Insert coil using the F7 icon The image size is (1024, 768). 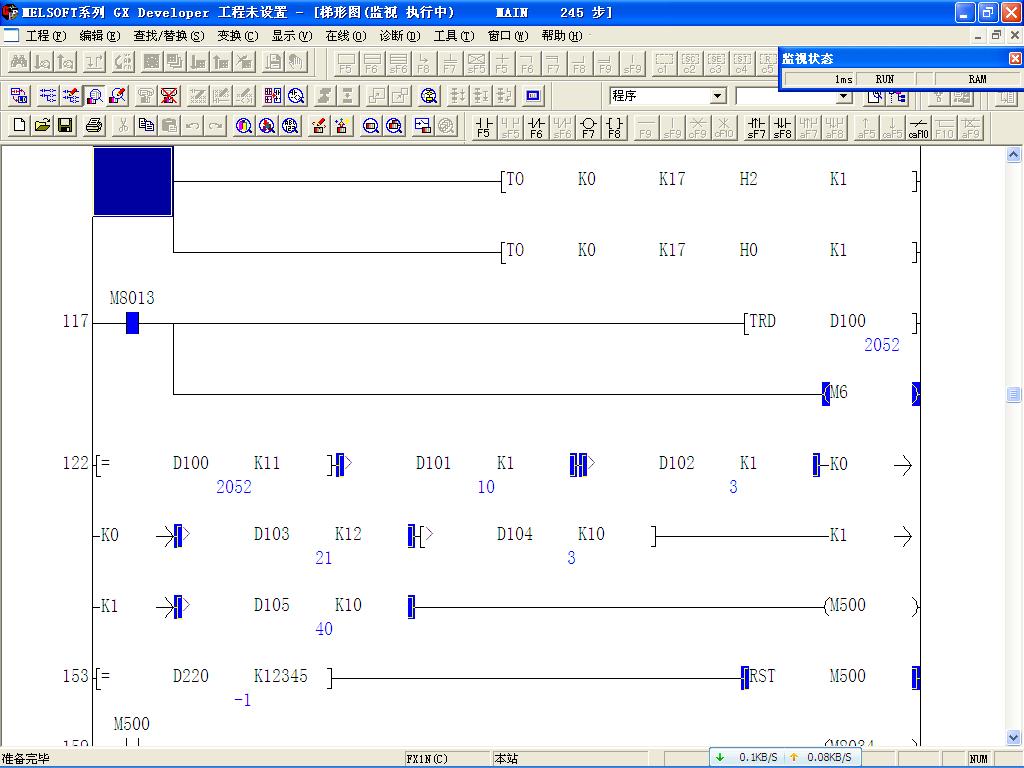coord(588,128)
